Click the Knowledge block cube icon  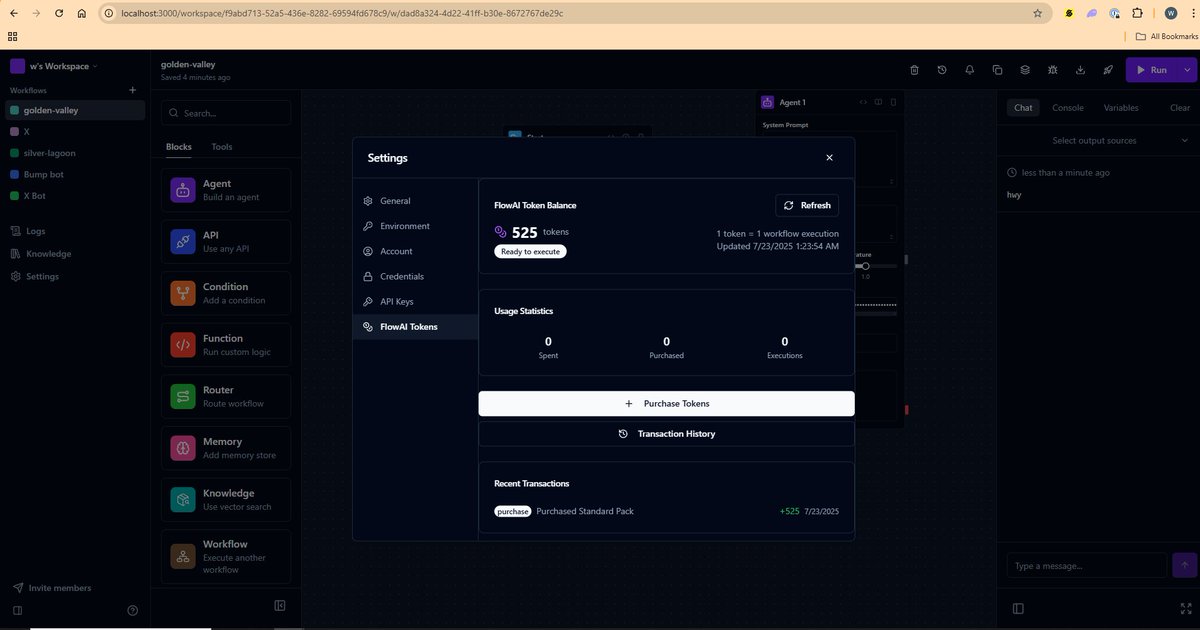click(183, 499)
